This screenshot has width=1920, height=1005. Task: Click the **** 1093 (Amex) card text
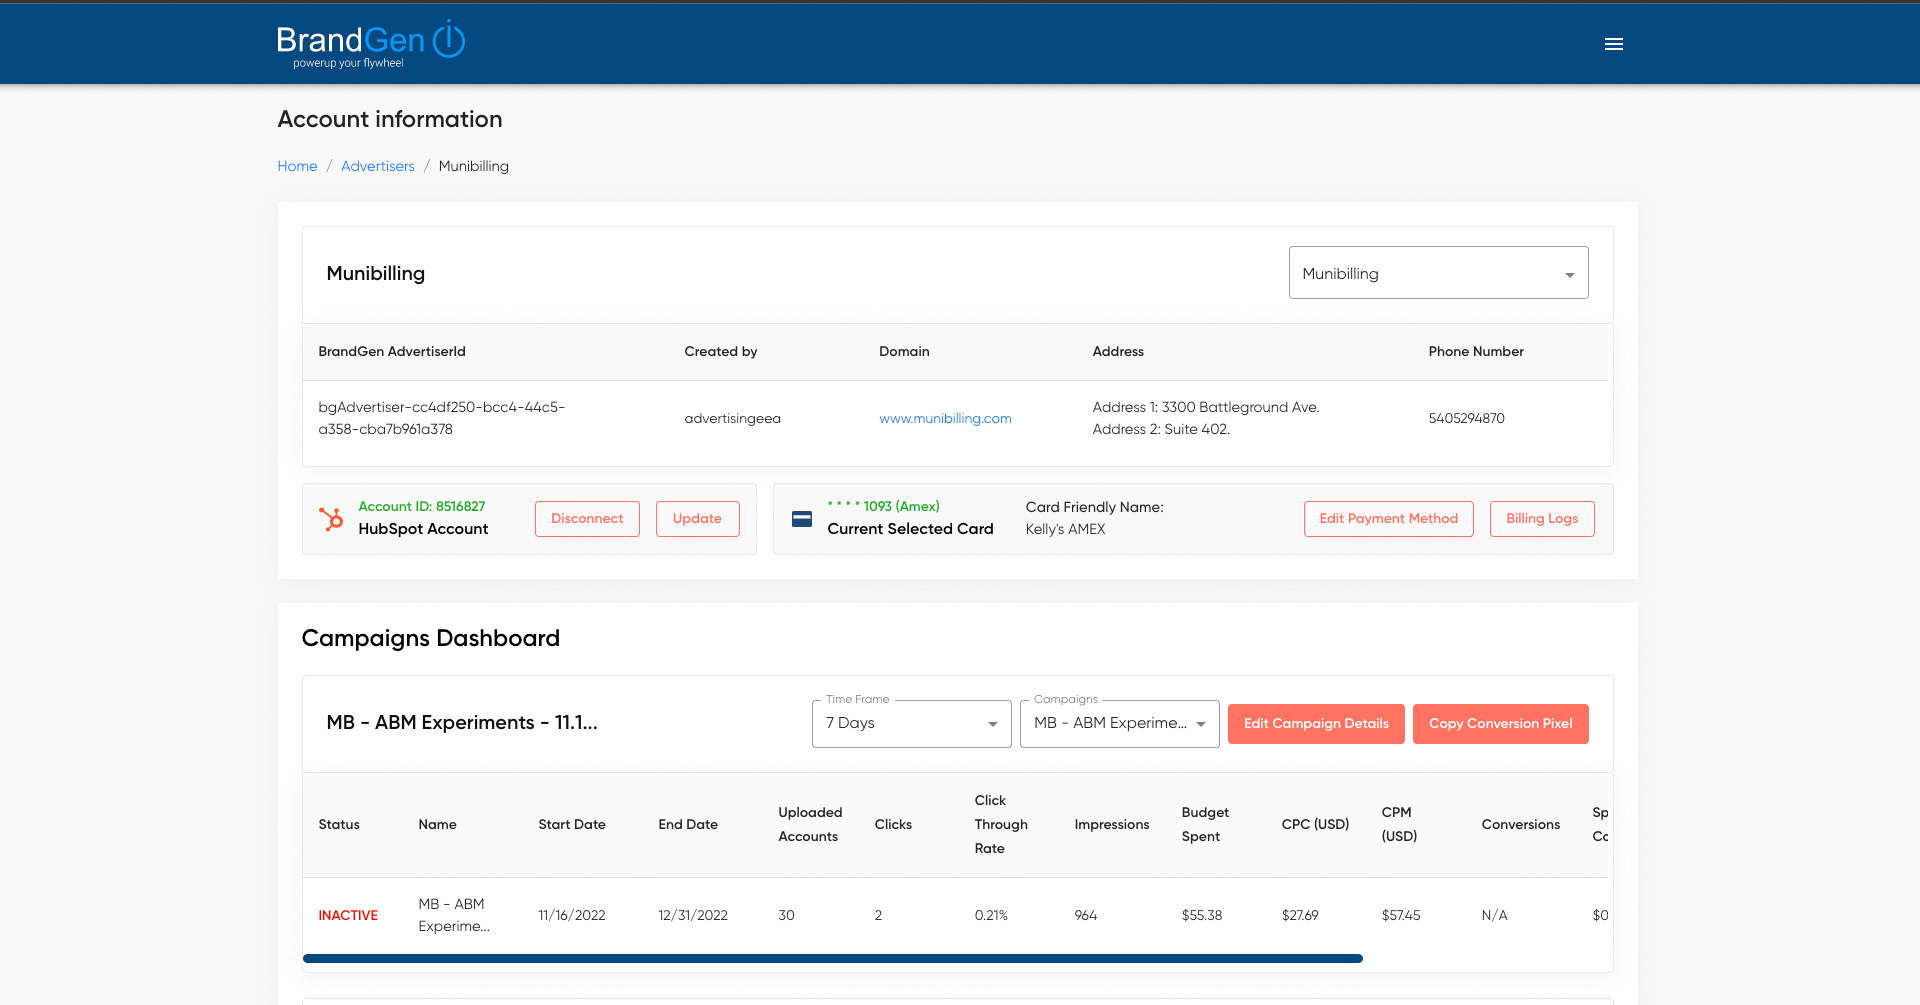point(884,506)
